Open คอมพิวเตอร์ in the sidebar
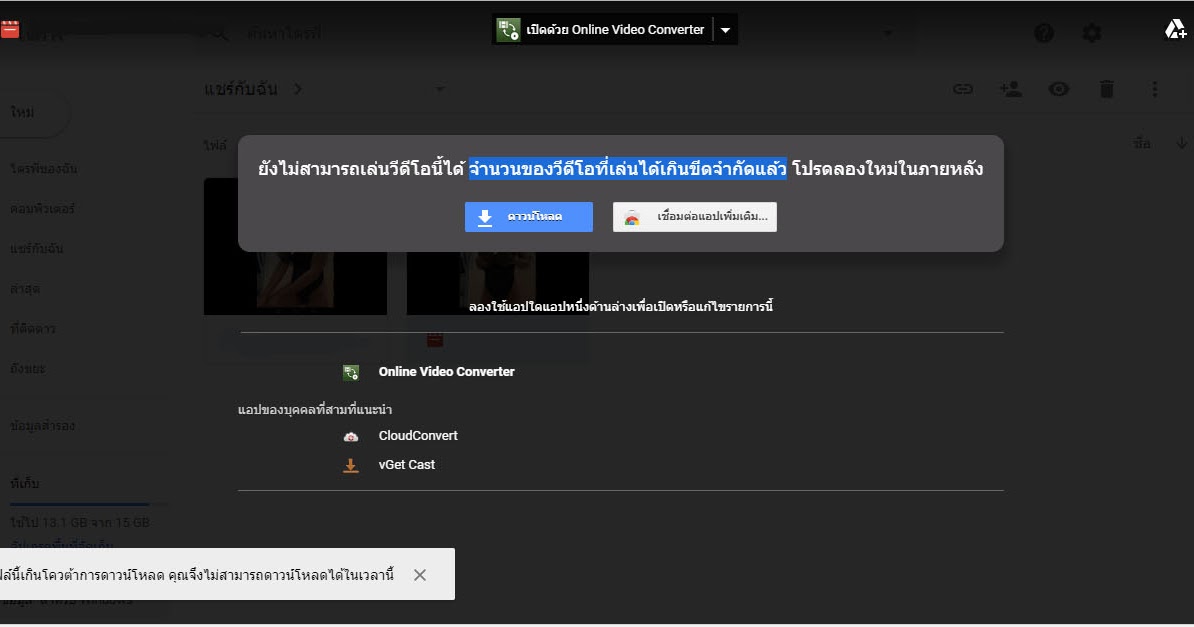Image resolution: width=1194 pixels, height=627 pixels. [43, 209]
